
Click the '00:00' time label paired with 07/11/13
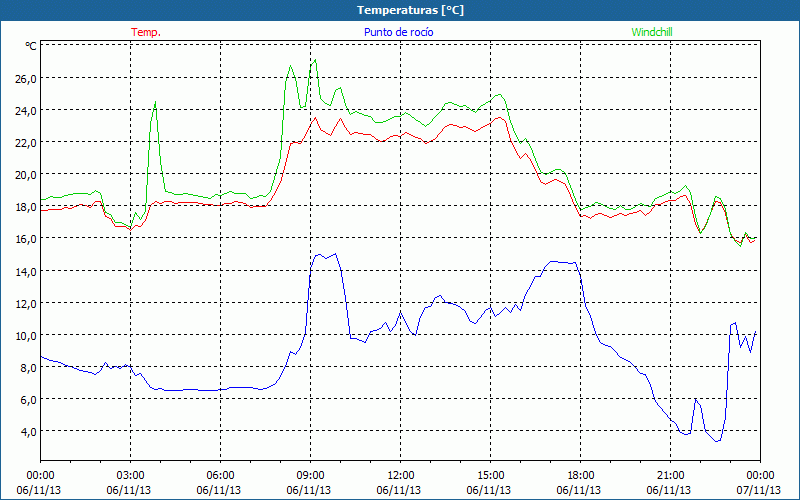[760, 476]
